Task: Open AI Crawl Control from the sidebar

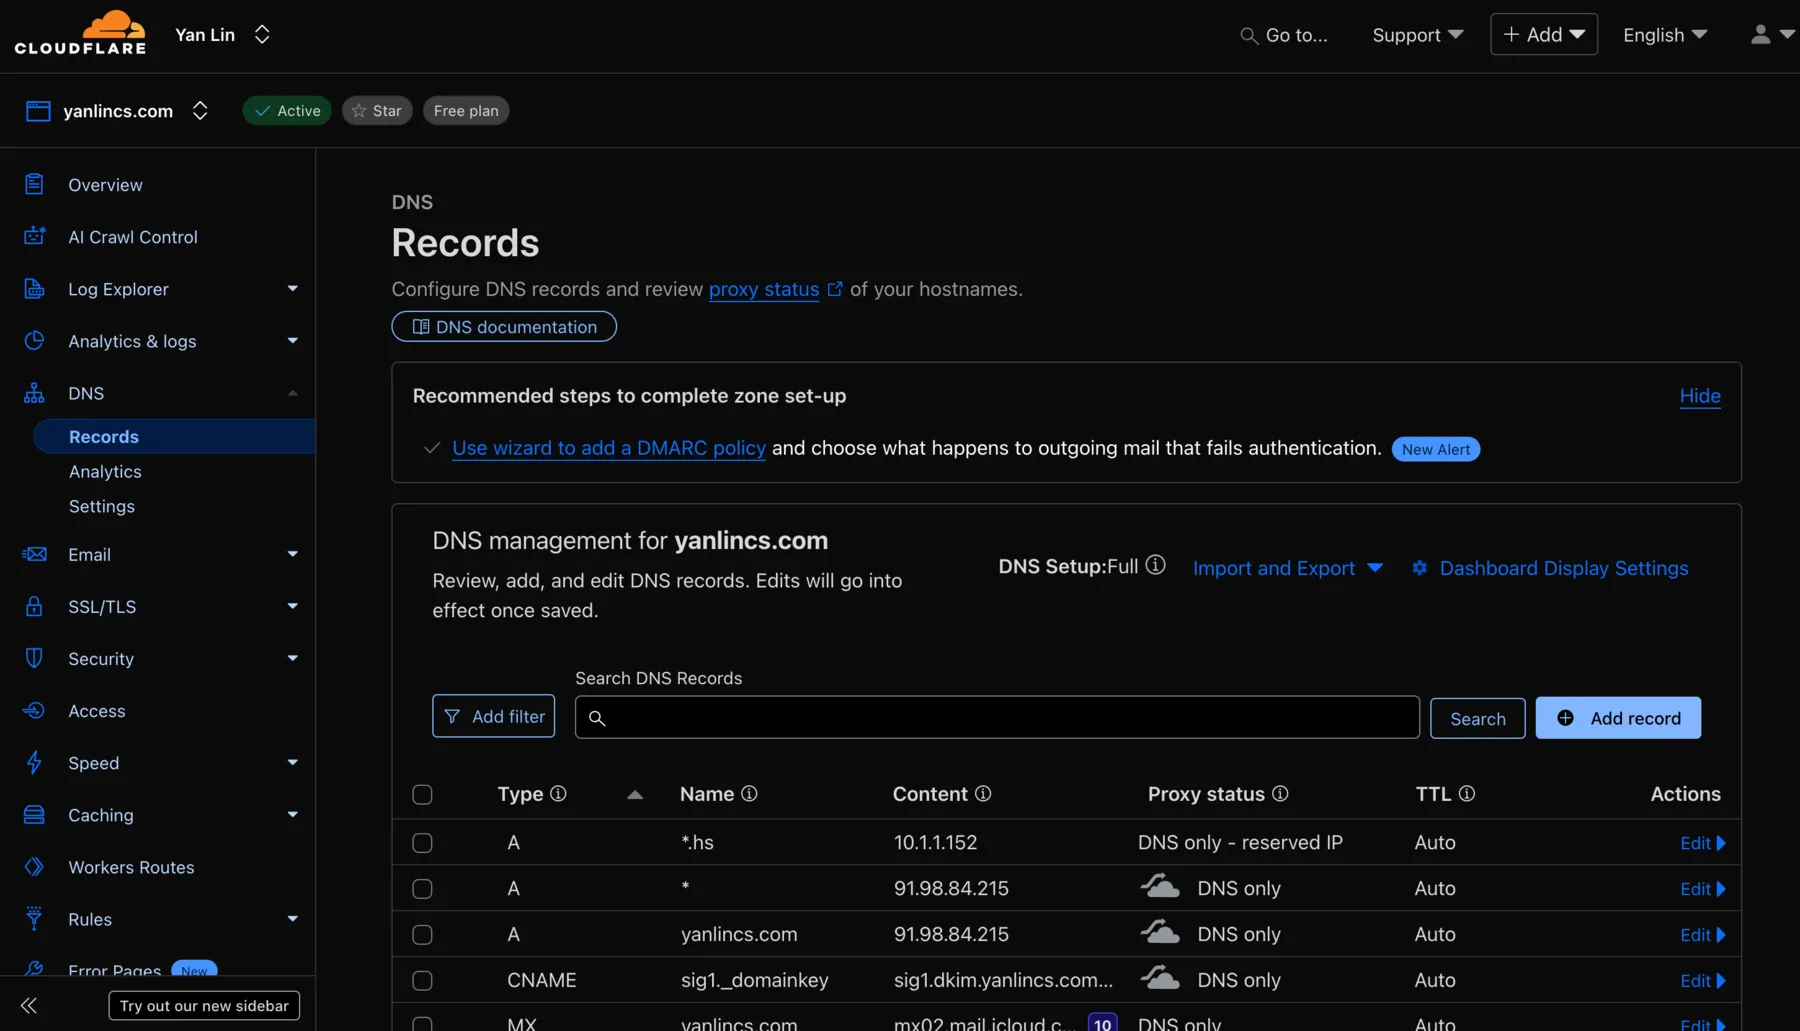Action: coord(132,237)
